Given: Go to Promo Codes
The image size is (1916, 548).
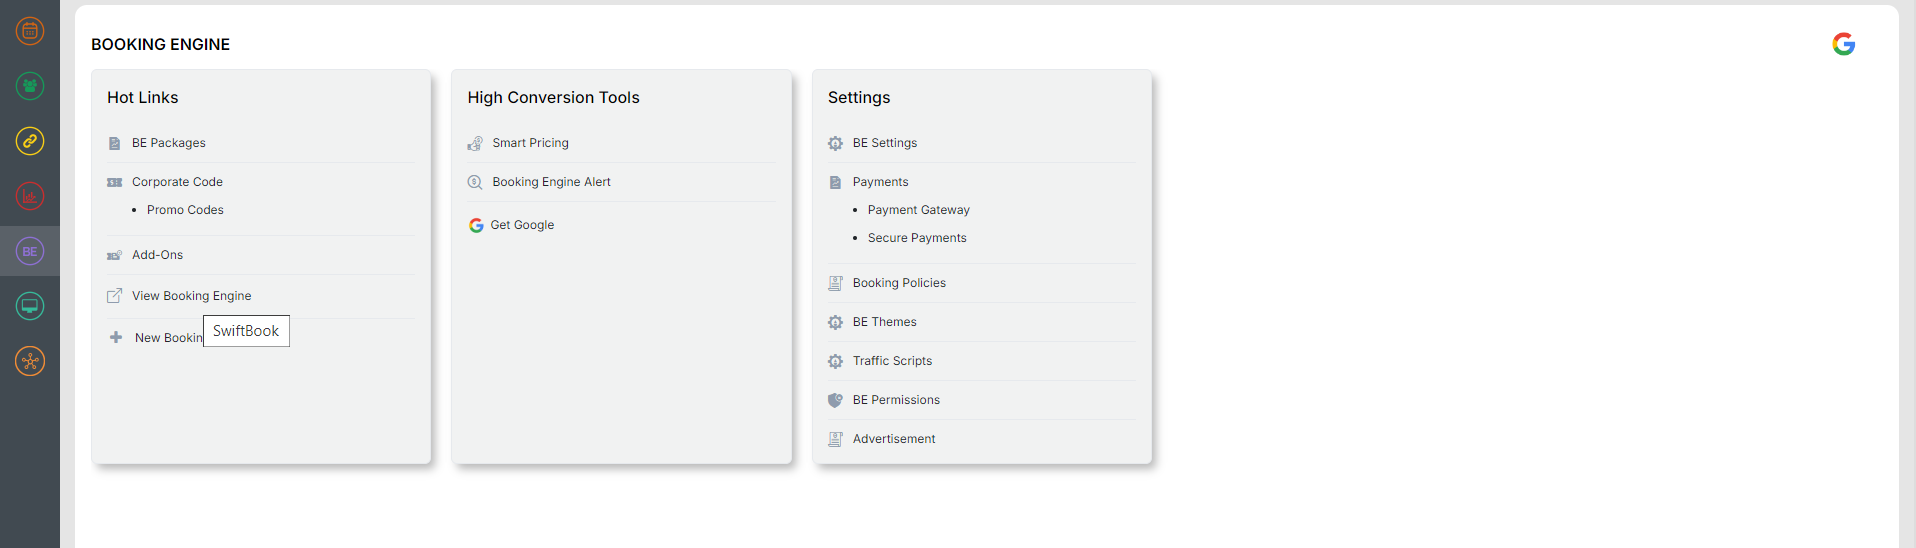Looking at the screenshot, I should [185, 210].
